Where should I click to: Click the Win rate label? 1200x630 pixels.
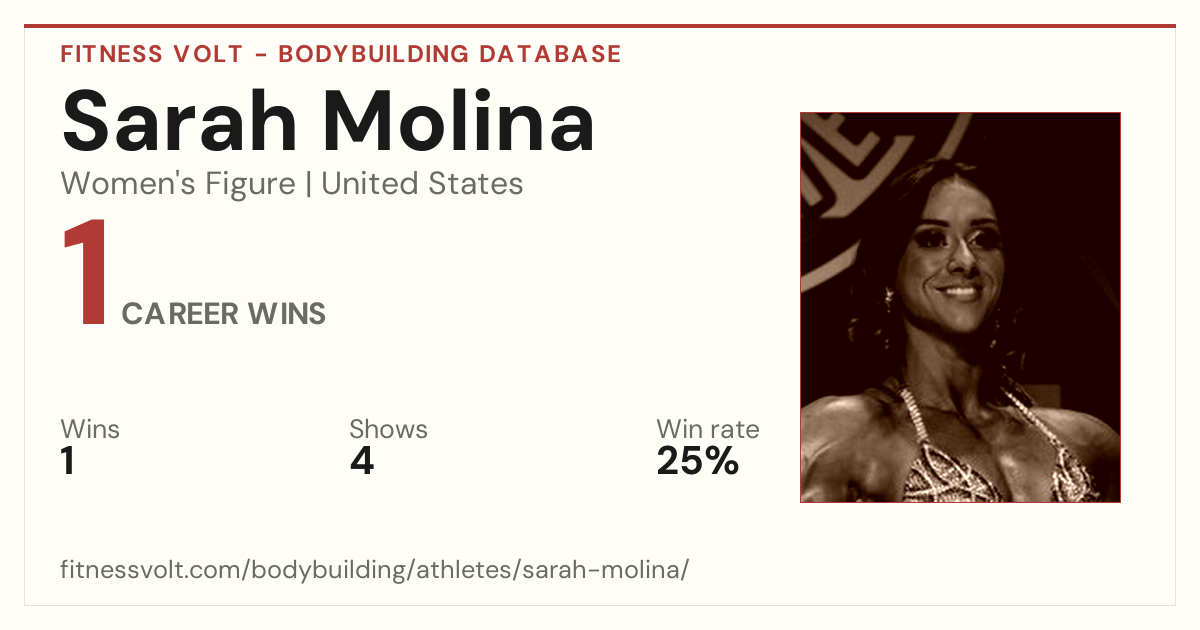(708, 430)
